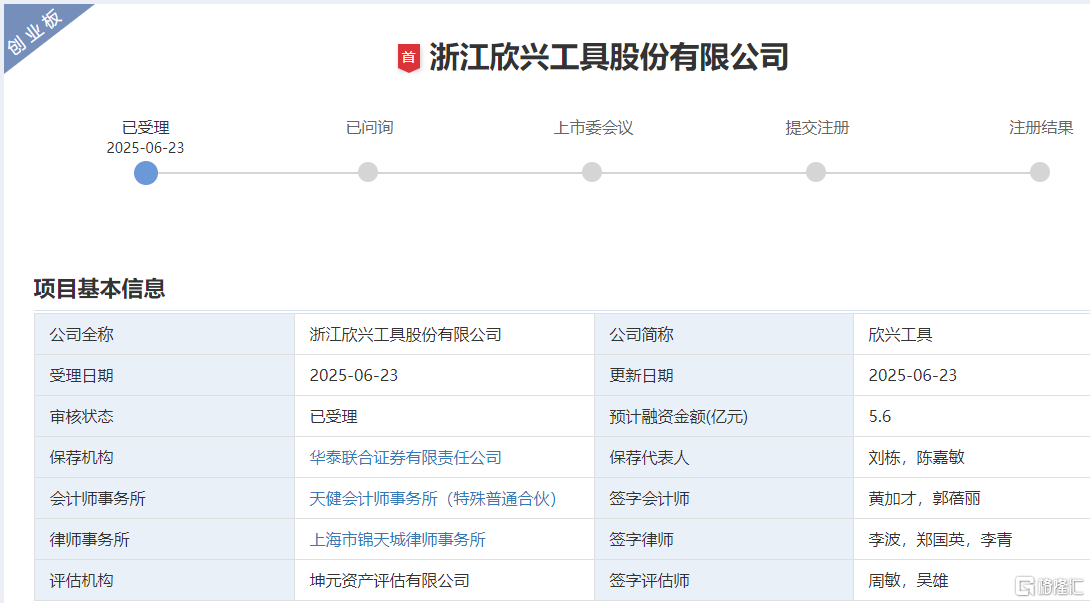Click the 注册结果 stage label

tap(1041, 128)
